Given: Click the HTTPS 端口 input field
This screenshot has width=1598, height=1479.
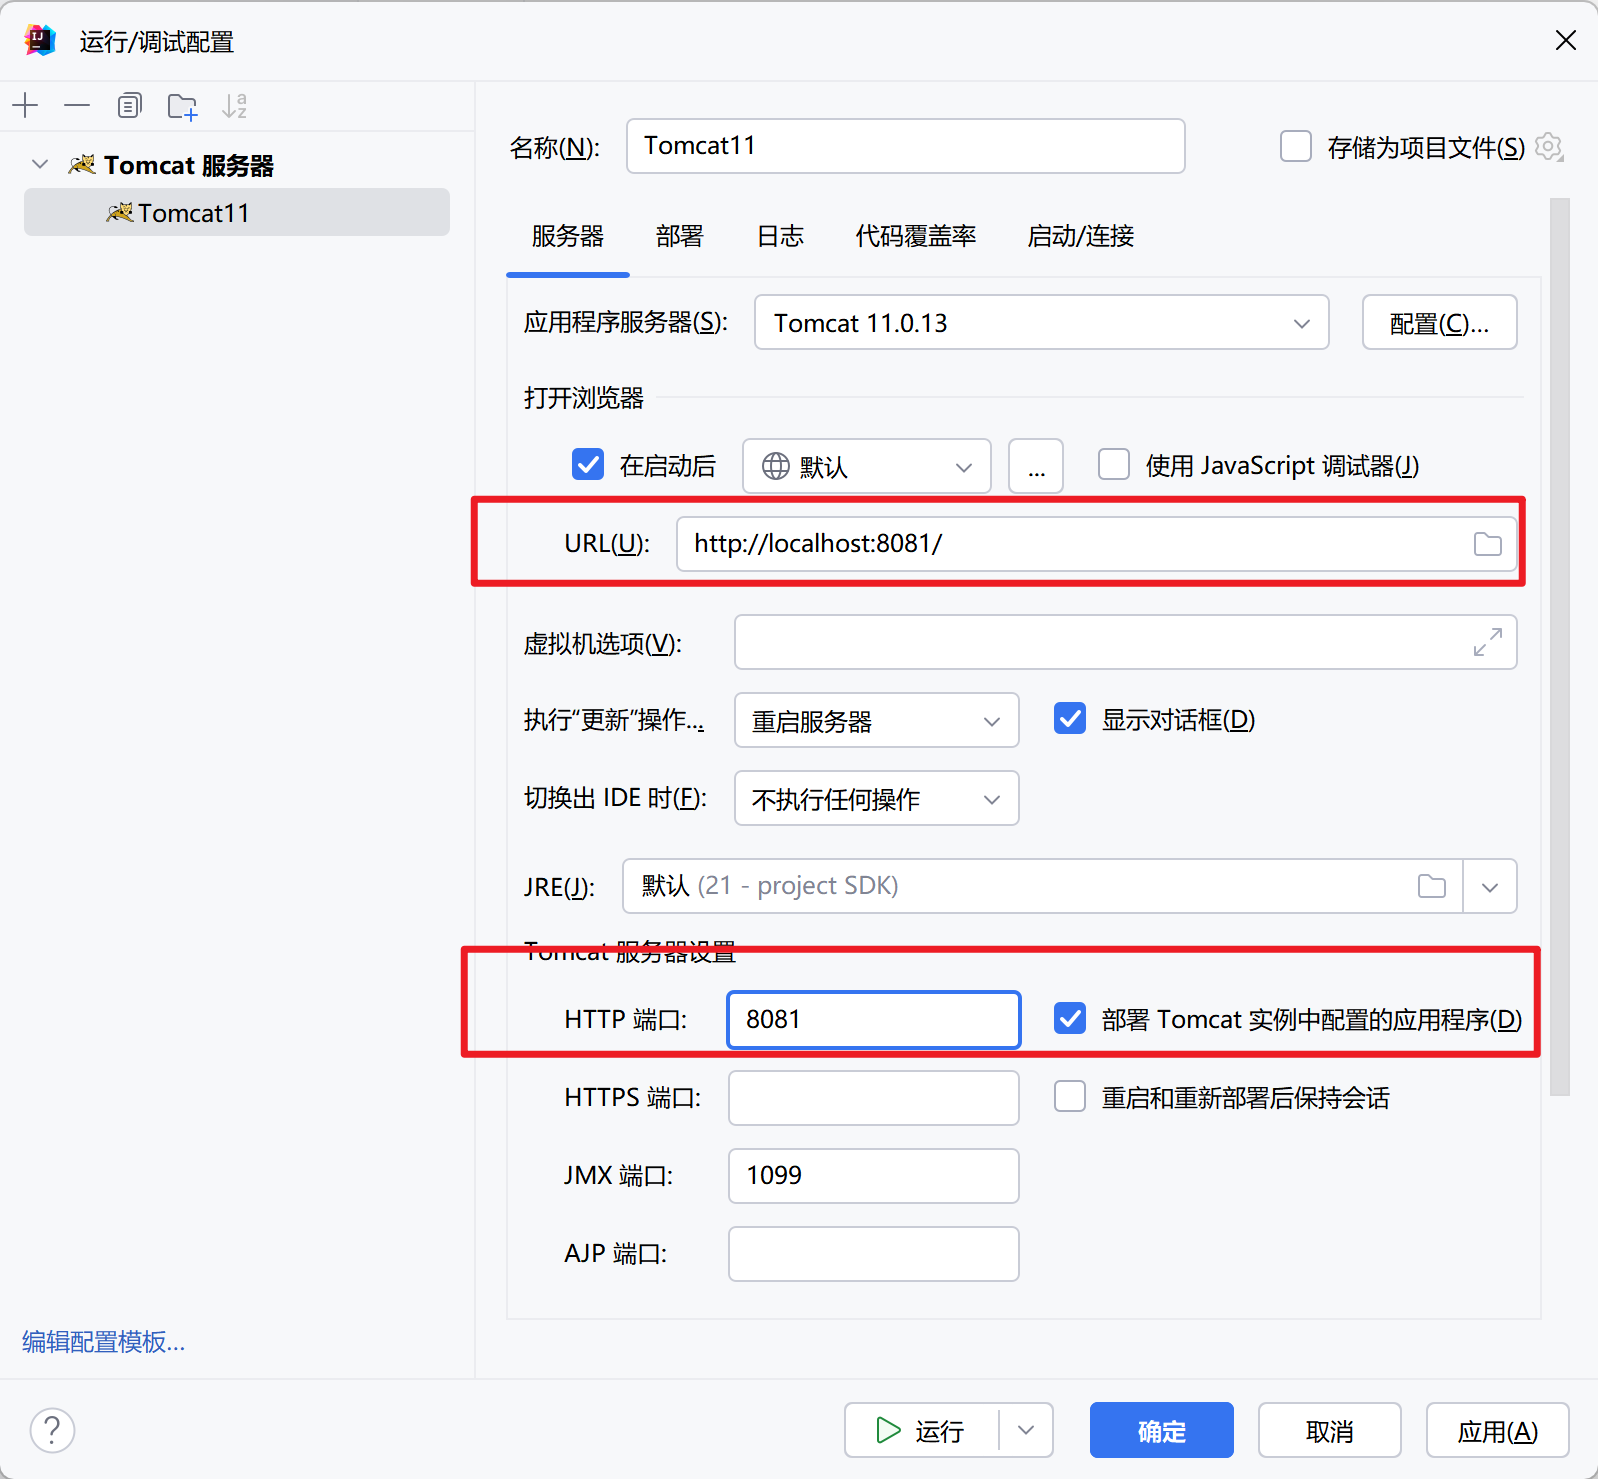Looking at the screenshot, I should pyautogui.click(x=874, y=1097).
